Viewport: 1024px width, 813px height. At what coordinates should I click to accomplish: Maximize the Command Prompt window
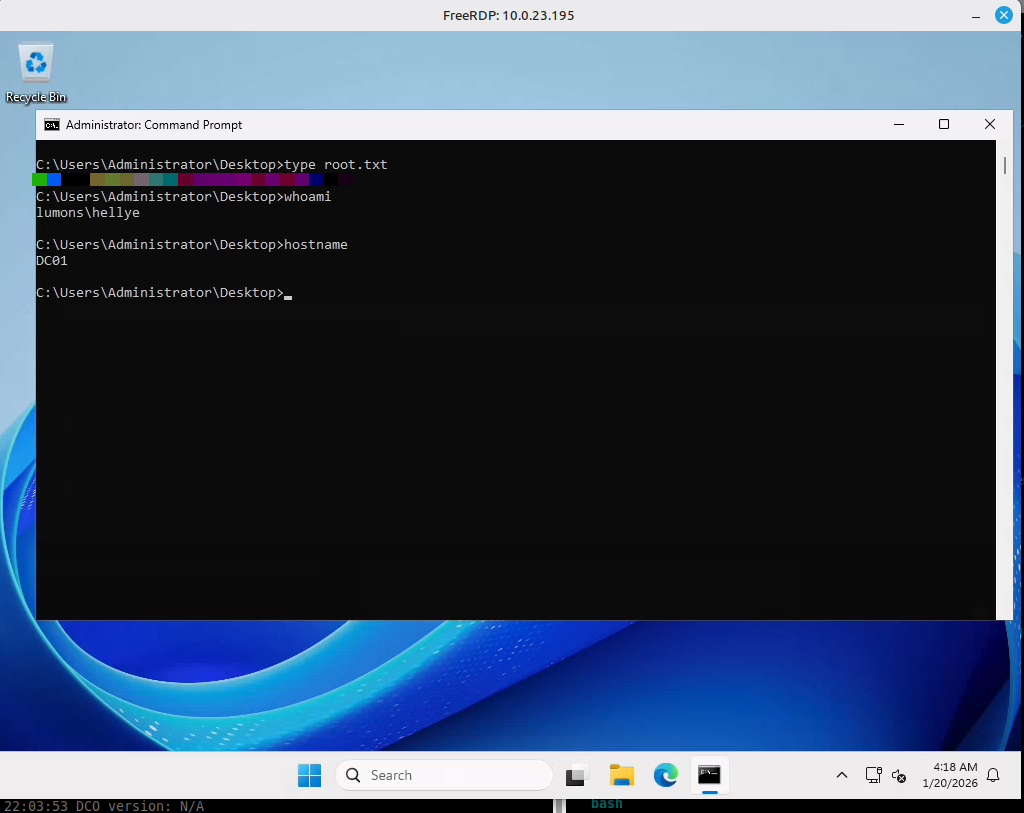tap(943, 124)
